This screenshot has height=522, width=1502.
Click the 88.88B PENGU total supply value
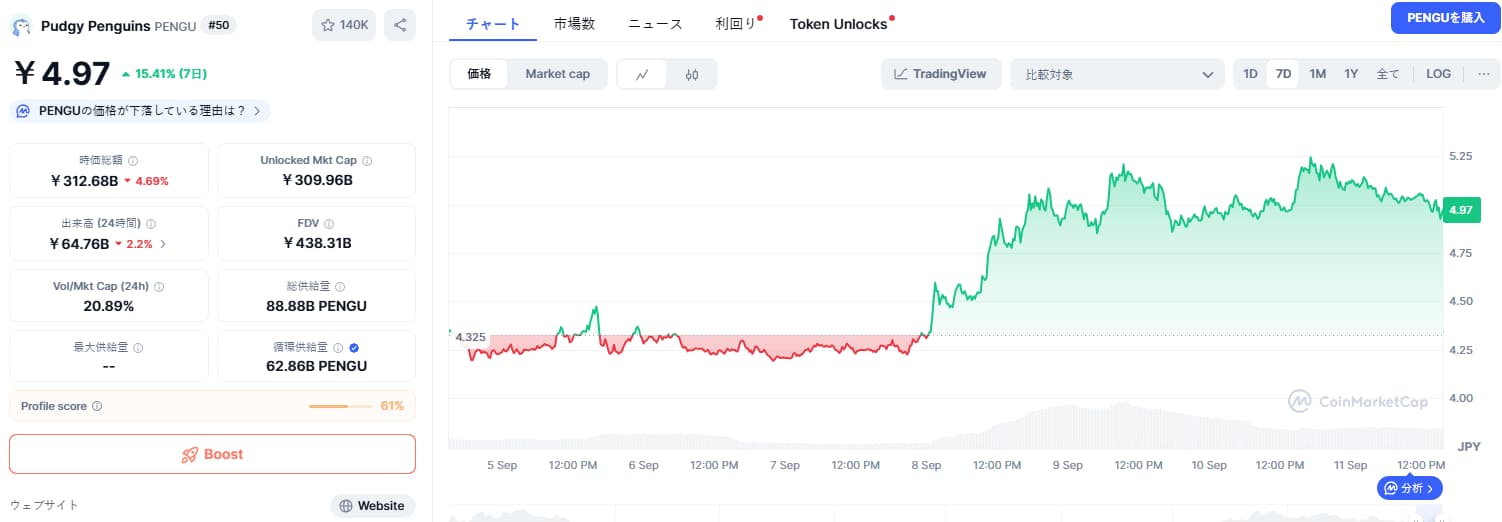tap(317, 305)
